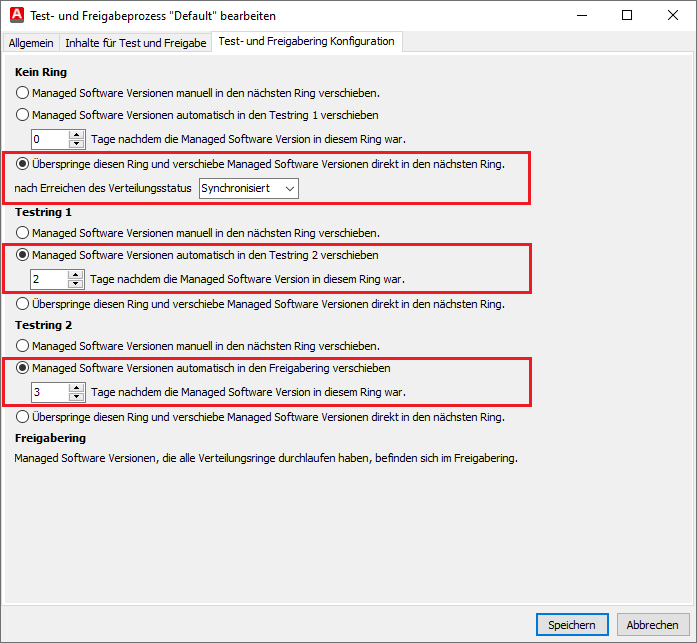Decrease days value in Kein Ring spinner
The height and width of the screenshot is (643, 697).
tap(77, 144)
